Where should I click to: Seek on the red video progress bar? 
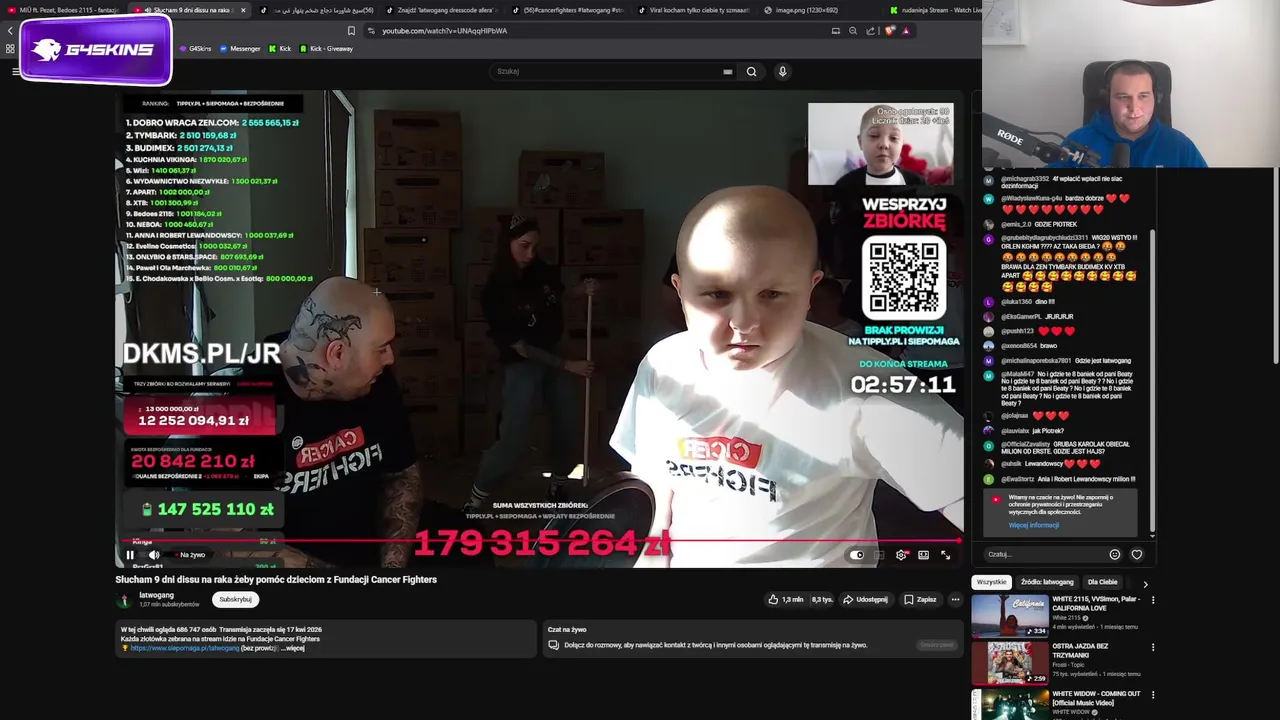click(x=539, y=541)
